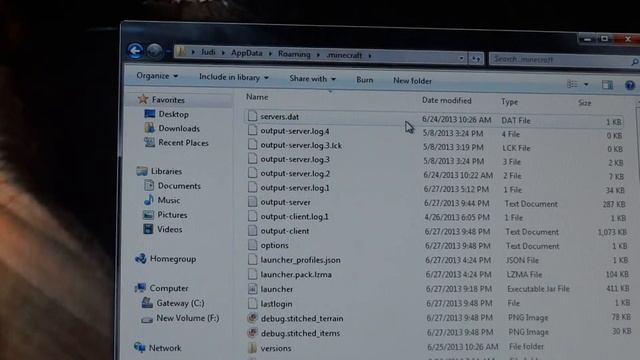Expand the arrow after Judi breadcrumb

223,53
